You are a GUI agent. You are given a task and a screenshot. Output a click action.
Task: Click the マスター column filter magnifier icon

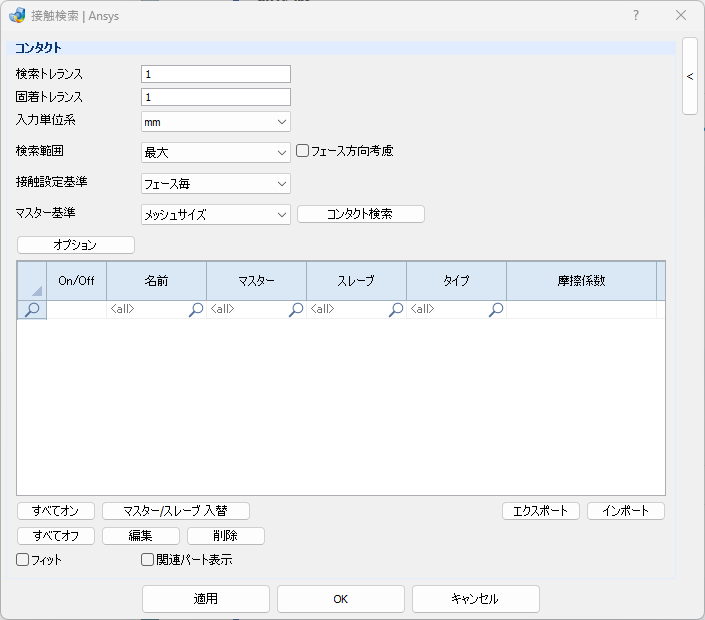click(296, 309)
